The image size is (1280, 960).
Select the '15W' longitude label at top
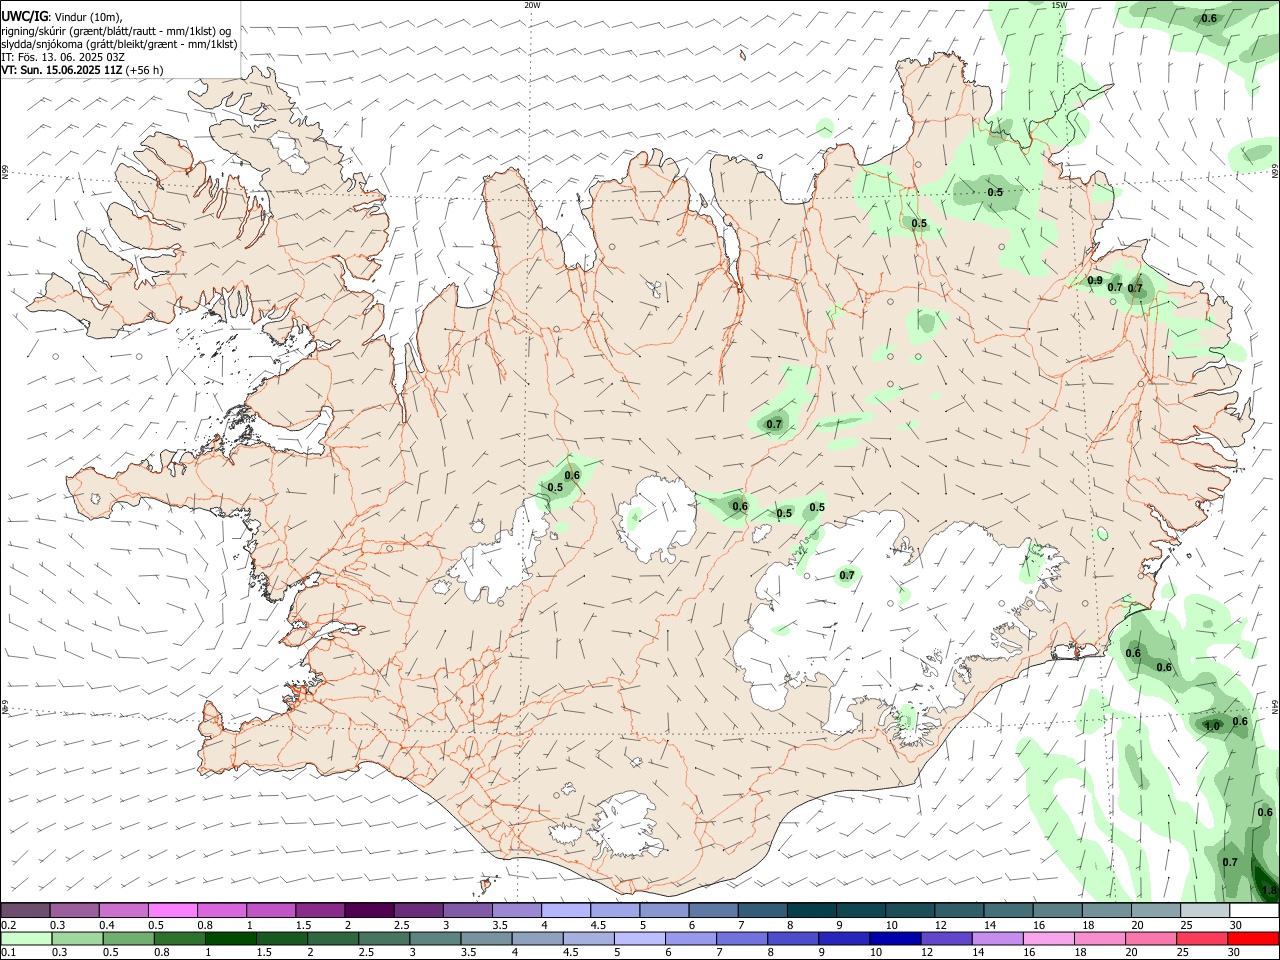pyautogui.click(x=1059, y=5)
